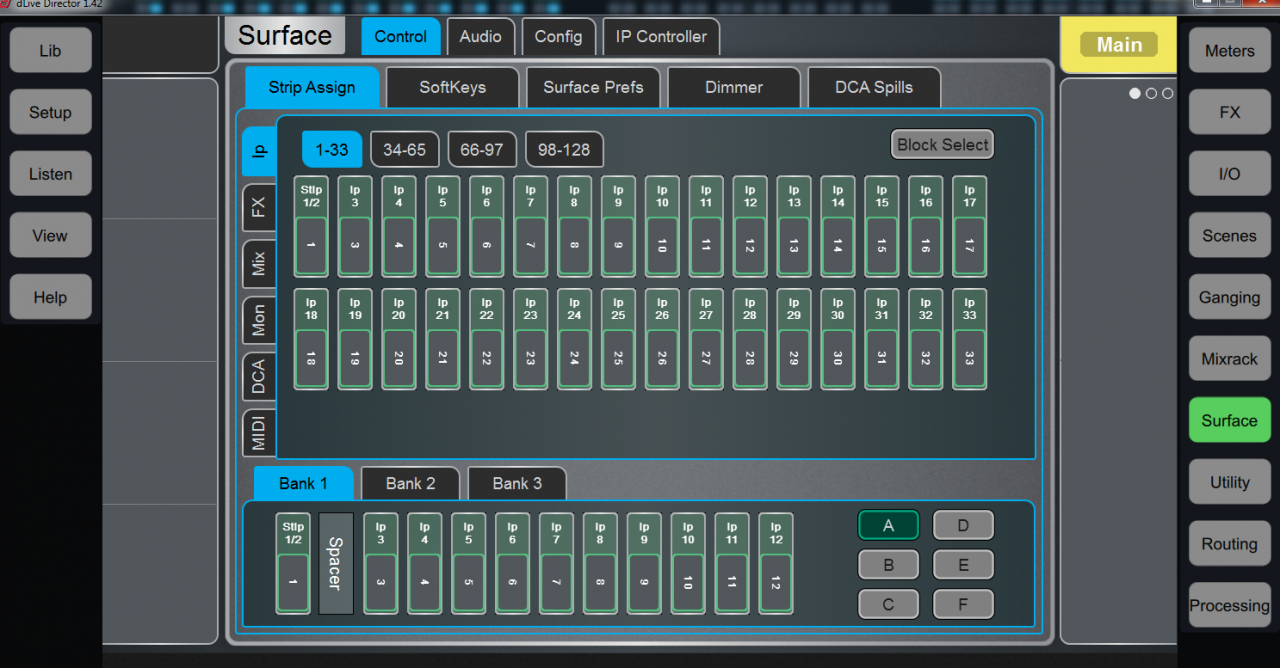This screenshot has height=668, width=1280.
Task: Select layer A
Action: coord(888,525)
